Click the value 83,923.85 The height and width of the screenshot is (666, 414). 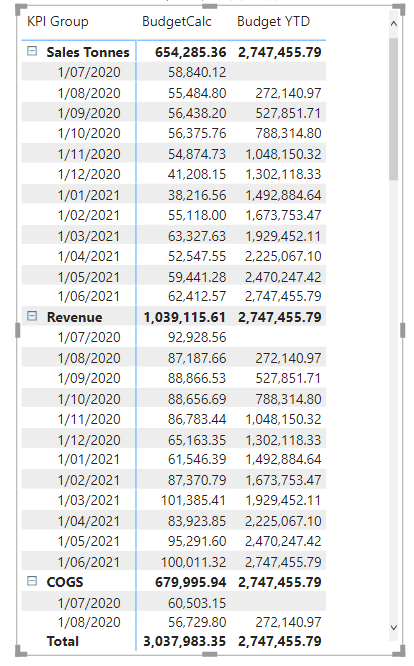point(197,521)
